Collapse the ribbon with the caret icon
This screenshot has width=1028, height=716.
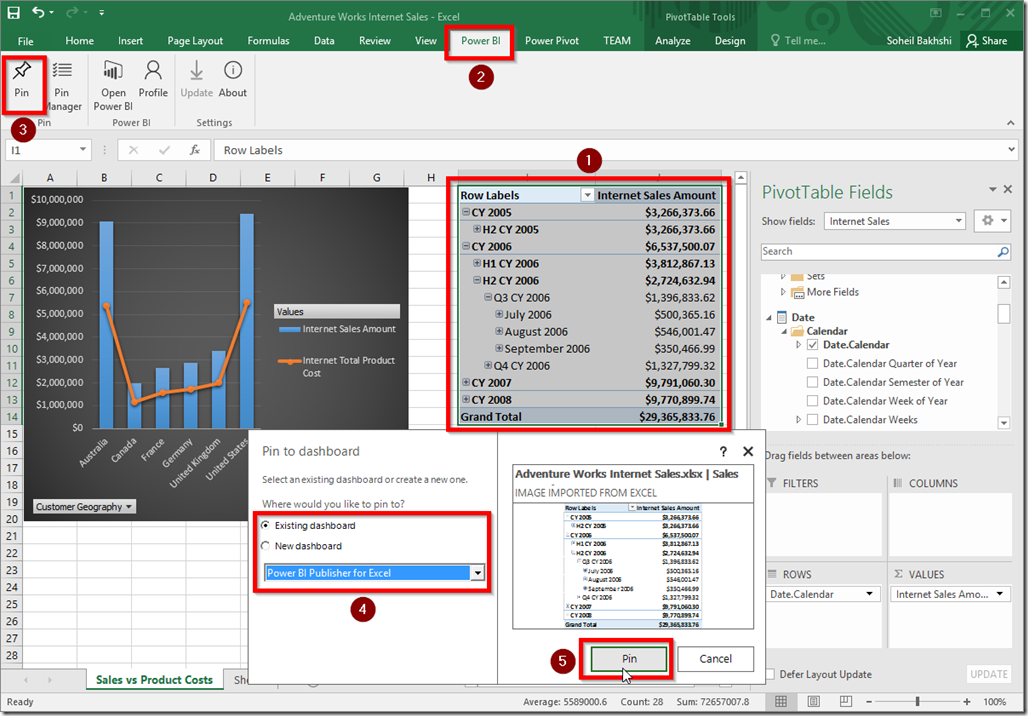pos(1010,123)
